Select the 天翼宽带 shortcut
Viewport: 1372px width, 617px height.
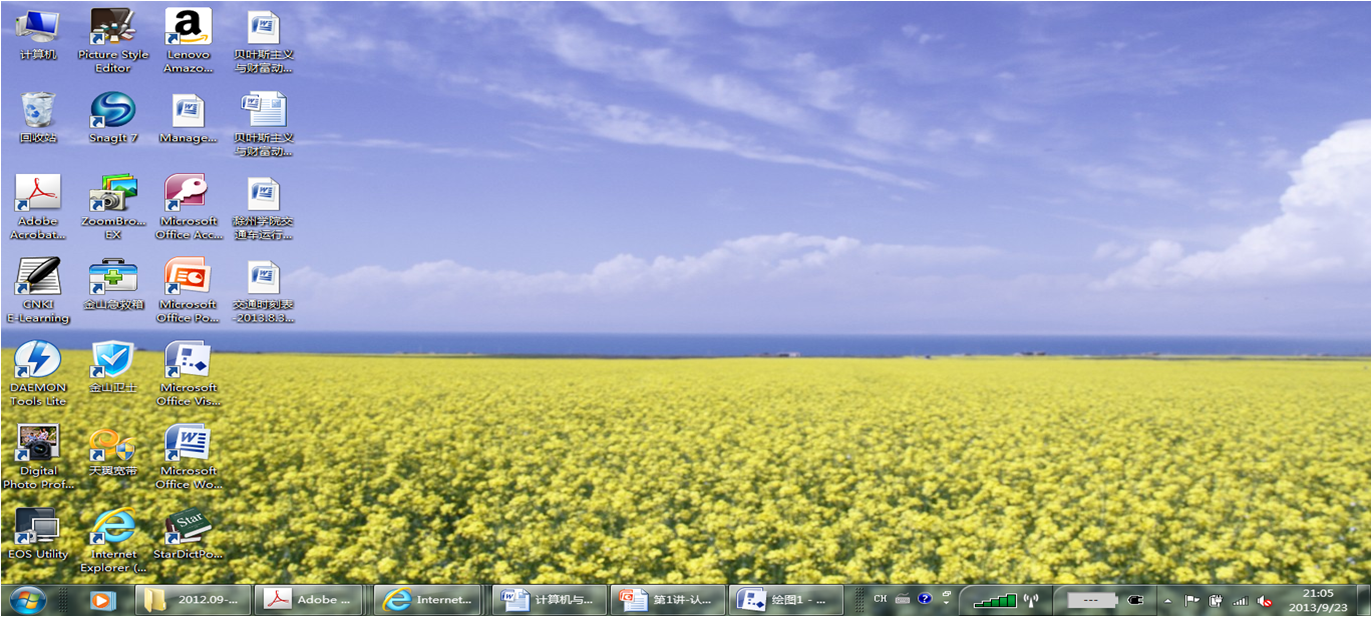(113, 449)
